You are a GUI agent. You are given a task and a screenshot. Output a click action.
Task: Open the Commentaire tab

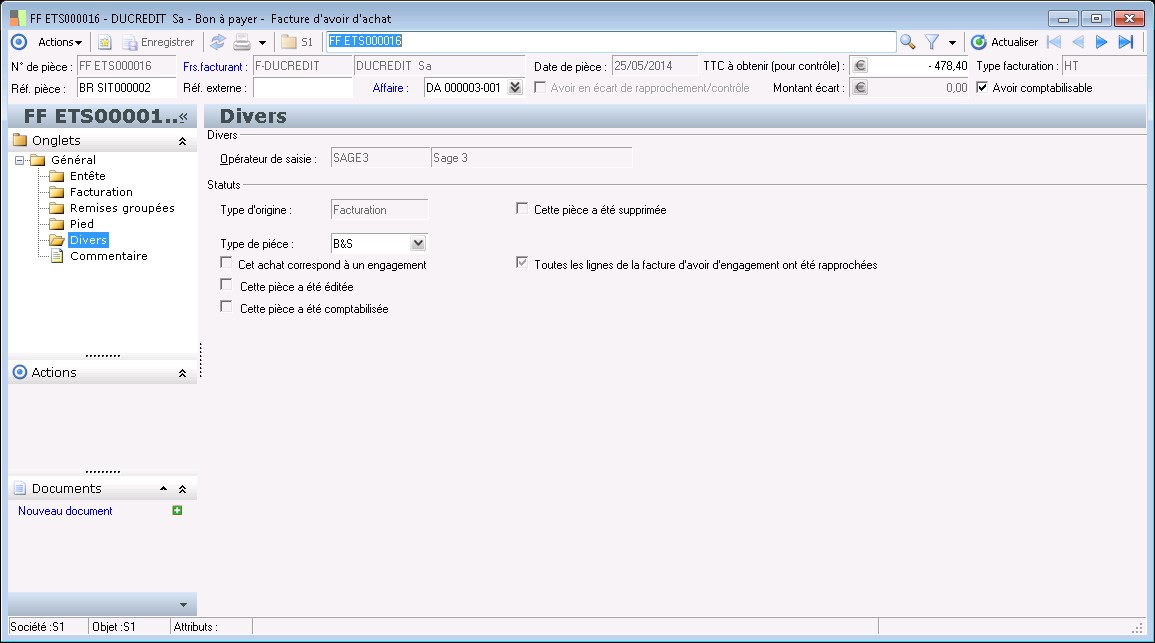(x=108, y=256)
